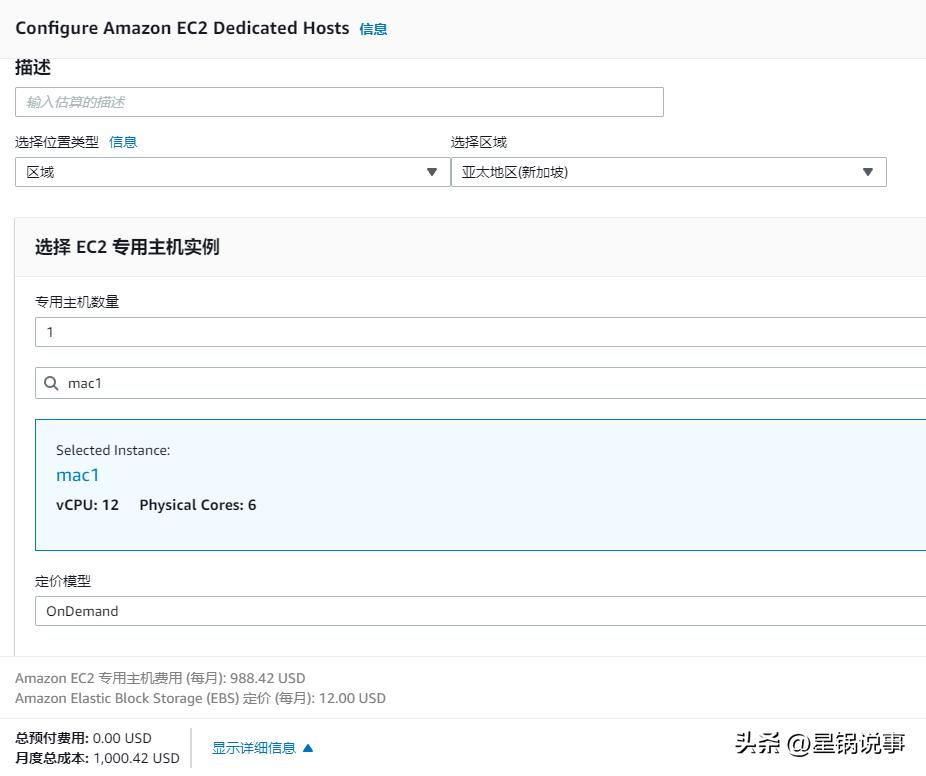The height and width of the screenshot is (776, 926).
Task: Open the 信息 help beside 选择位置类型
Action: pos(123,142)
